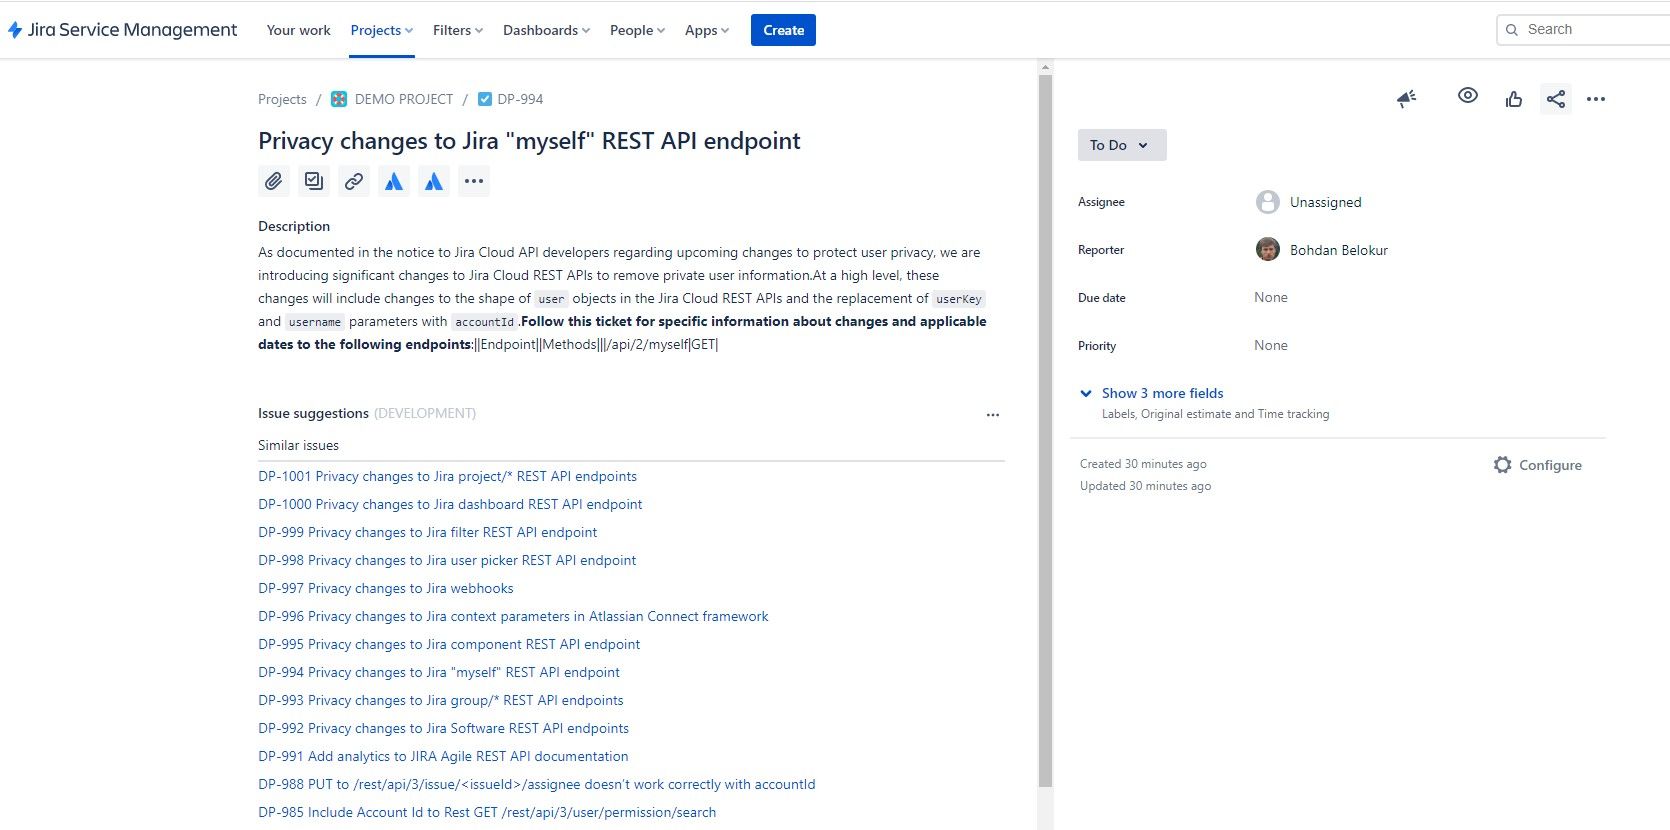Screen dimensions: 1670x830
Task: Click the Jira Service Management logo
Action: click(122, 30)
